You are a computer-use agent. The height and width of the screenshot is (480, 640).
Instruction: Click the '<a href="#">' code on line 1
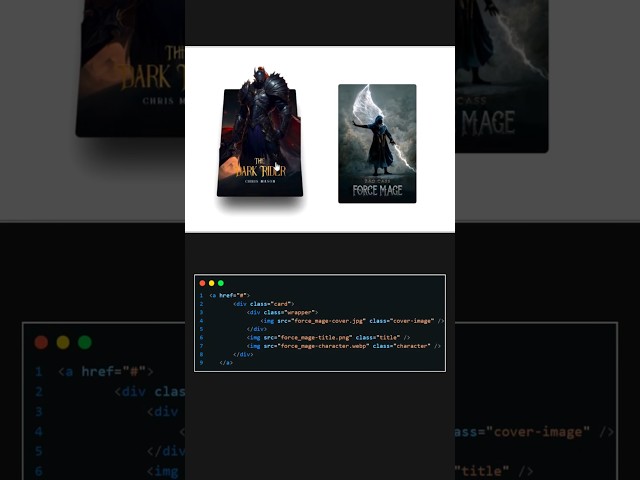coord(229,295)
